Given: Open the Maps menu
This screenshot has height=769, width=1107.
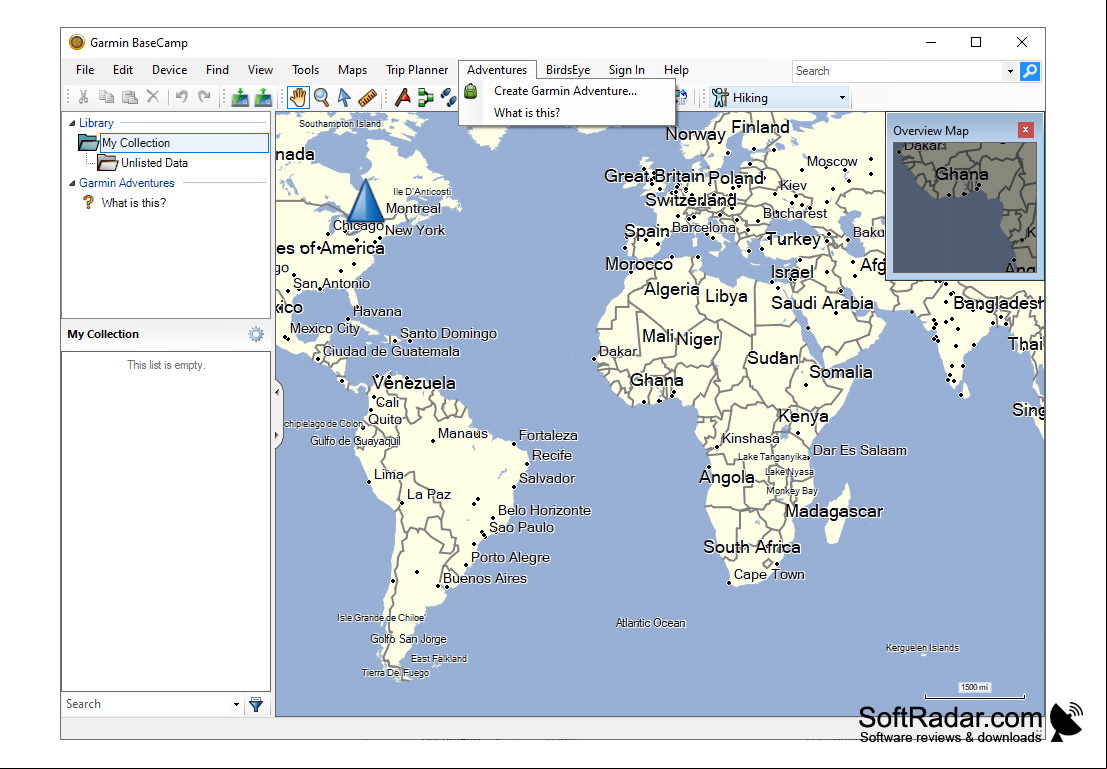Looking at the screenshot, I should point(352,70).
